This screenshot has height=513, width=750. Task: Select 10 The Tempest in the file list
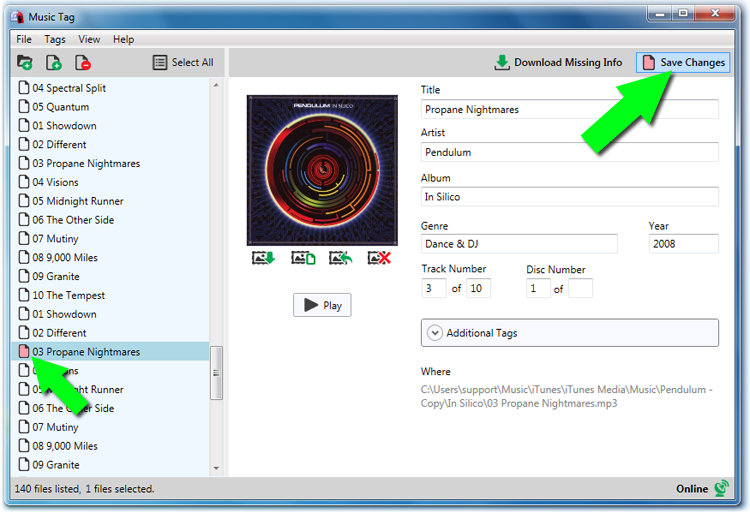[x=110, y=295]
